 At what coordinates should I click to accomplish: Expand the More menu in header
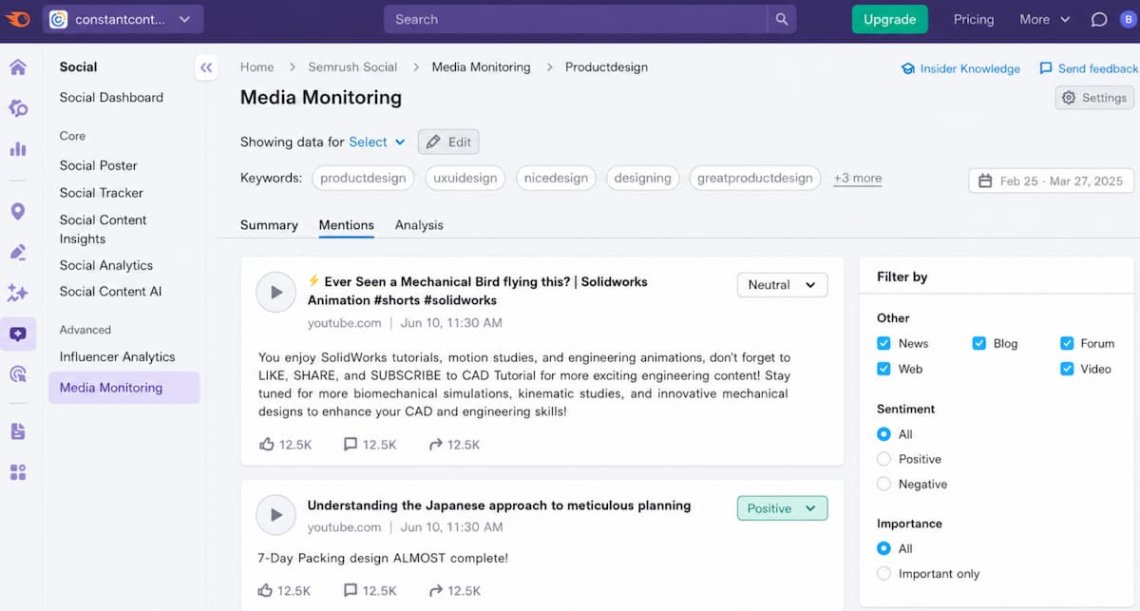click(x=1044, y=20)
